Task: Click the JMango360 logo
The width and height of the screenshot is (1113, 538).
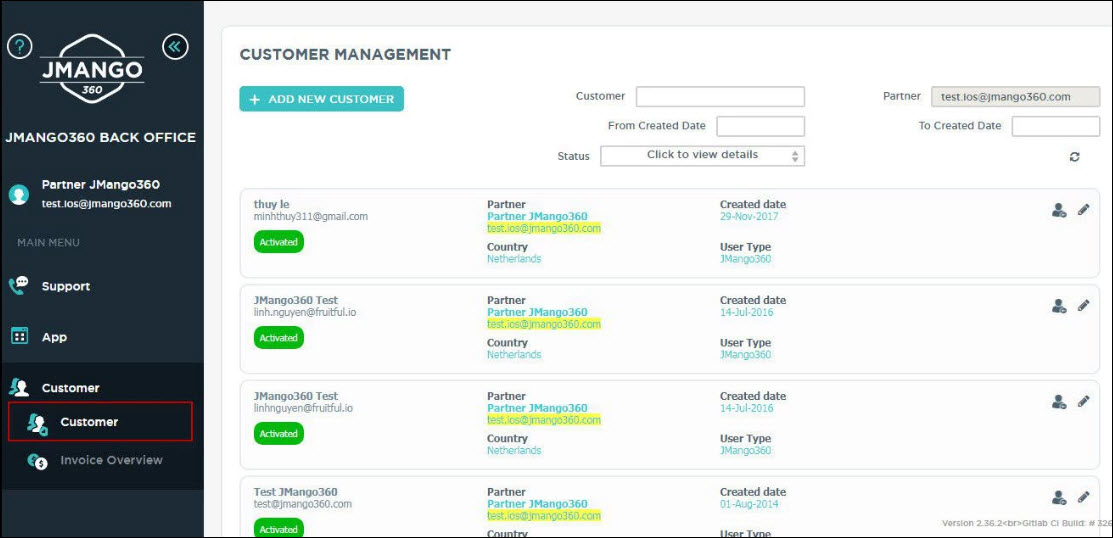Action: point(92,69)
